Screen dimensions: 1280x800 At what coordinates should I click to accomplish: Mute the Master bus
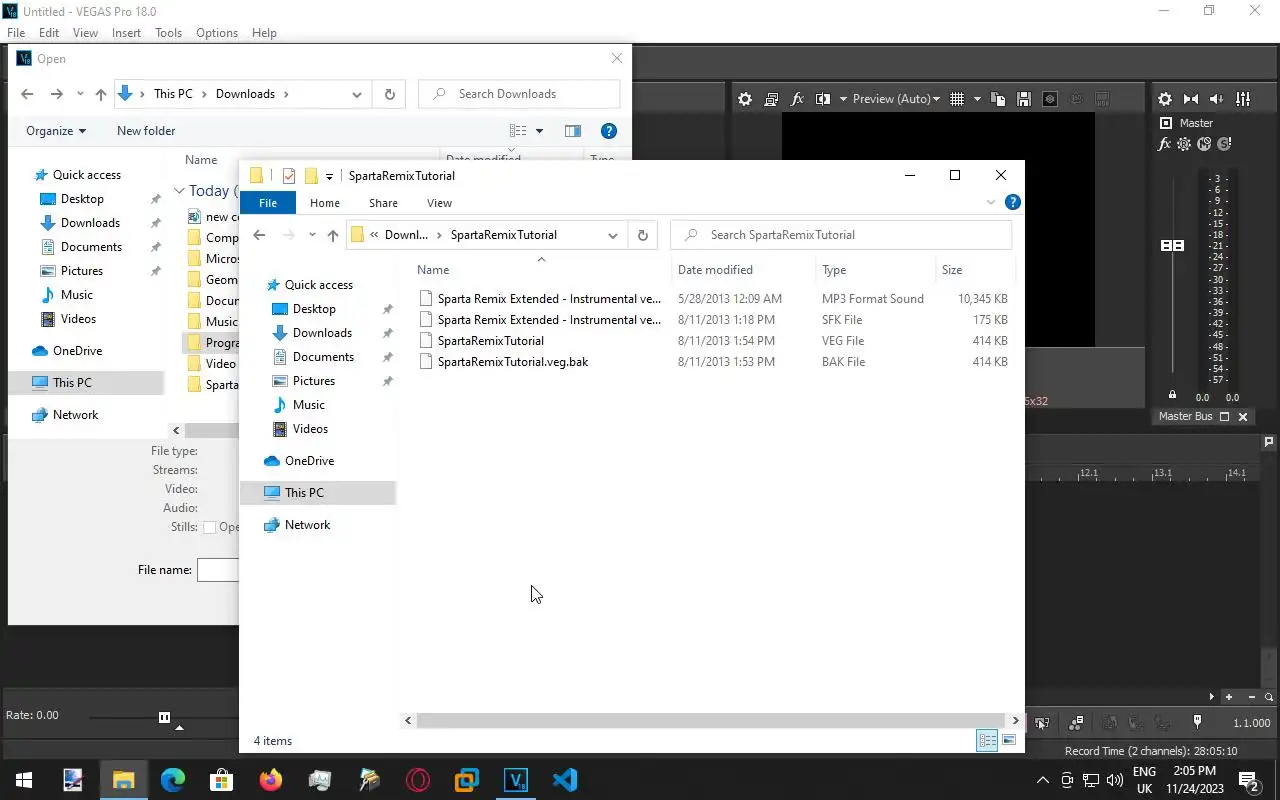point(1204,144)
